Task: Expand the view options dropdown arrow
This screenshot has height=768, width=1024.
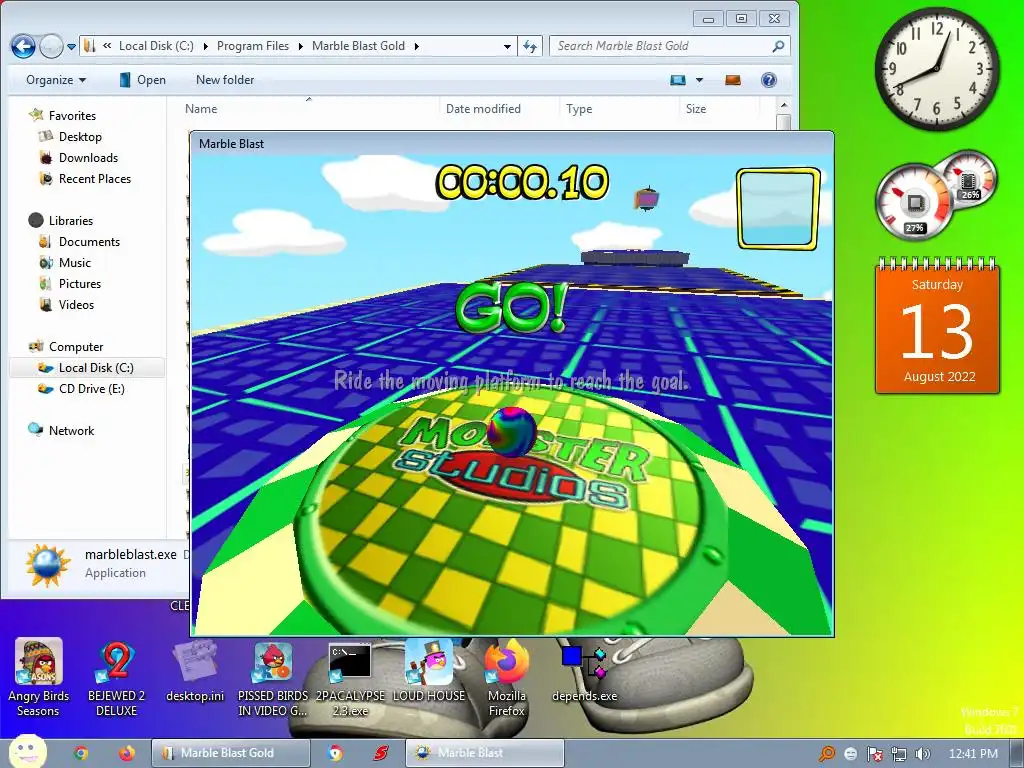Action: 699,80
